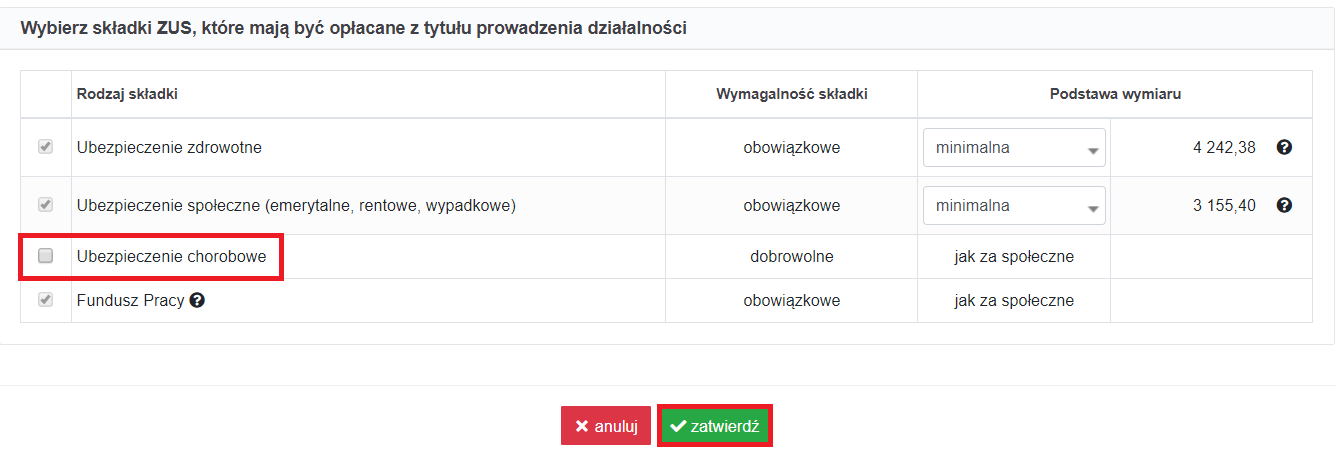This screenshot has height=459, width=1337.
Task: Open minimalna dropdown for społeczne row
Action: coord(1014,205)
